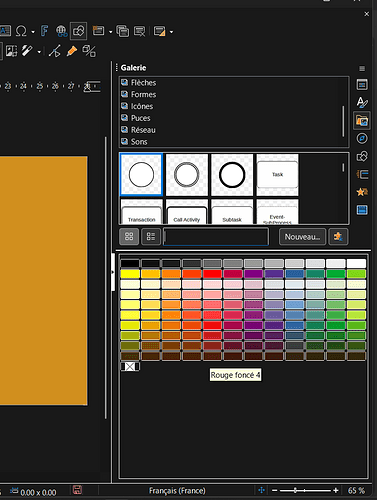Open the image filter dropdown arrow

(x=39, y=52)
